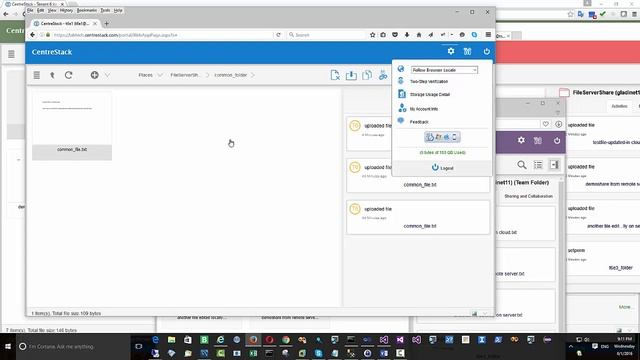The image size is (640, 360).
Task: Open My Account Info
Action: (x=424, y=109)
